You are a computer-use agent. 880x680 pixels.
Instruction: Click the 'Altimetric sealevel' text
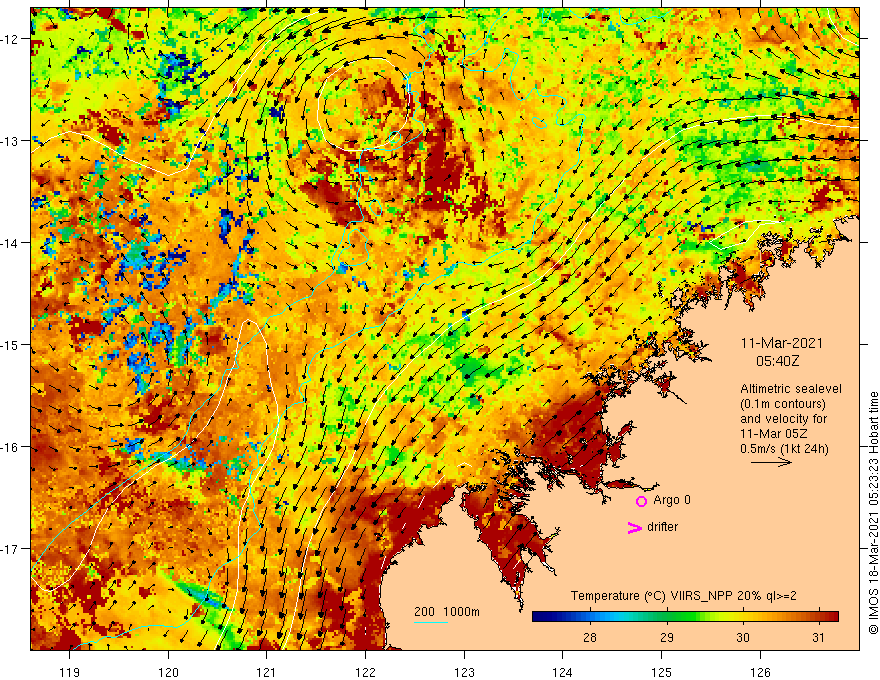coord(791,388)
